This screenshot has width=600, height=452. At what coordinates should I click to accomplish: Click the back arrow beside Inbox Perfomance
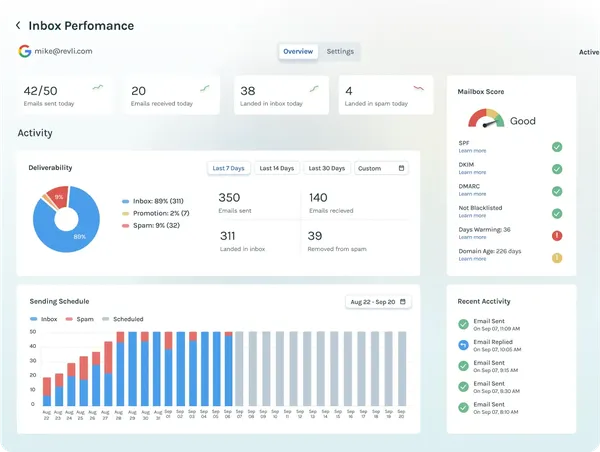click(18, 26)
